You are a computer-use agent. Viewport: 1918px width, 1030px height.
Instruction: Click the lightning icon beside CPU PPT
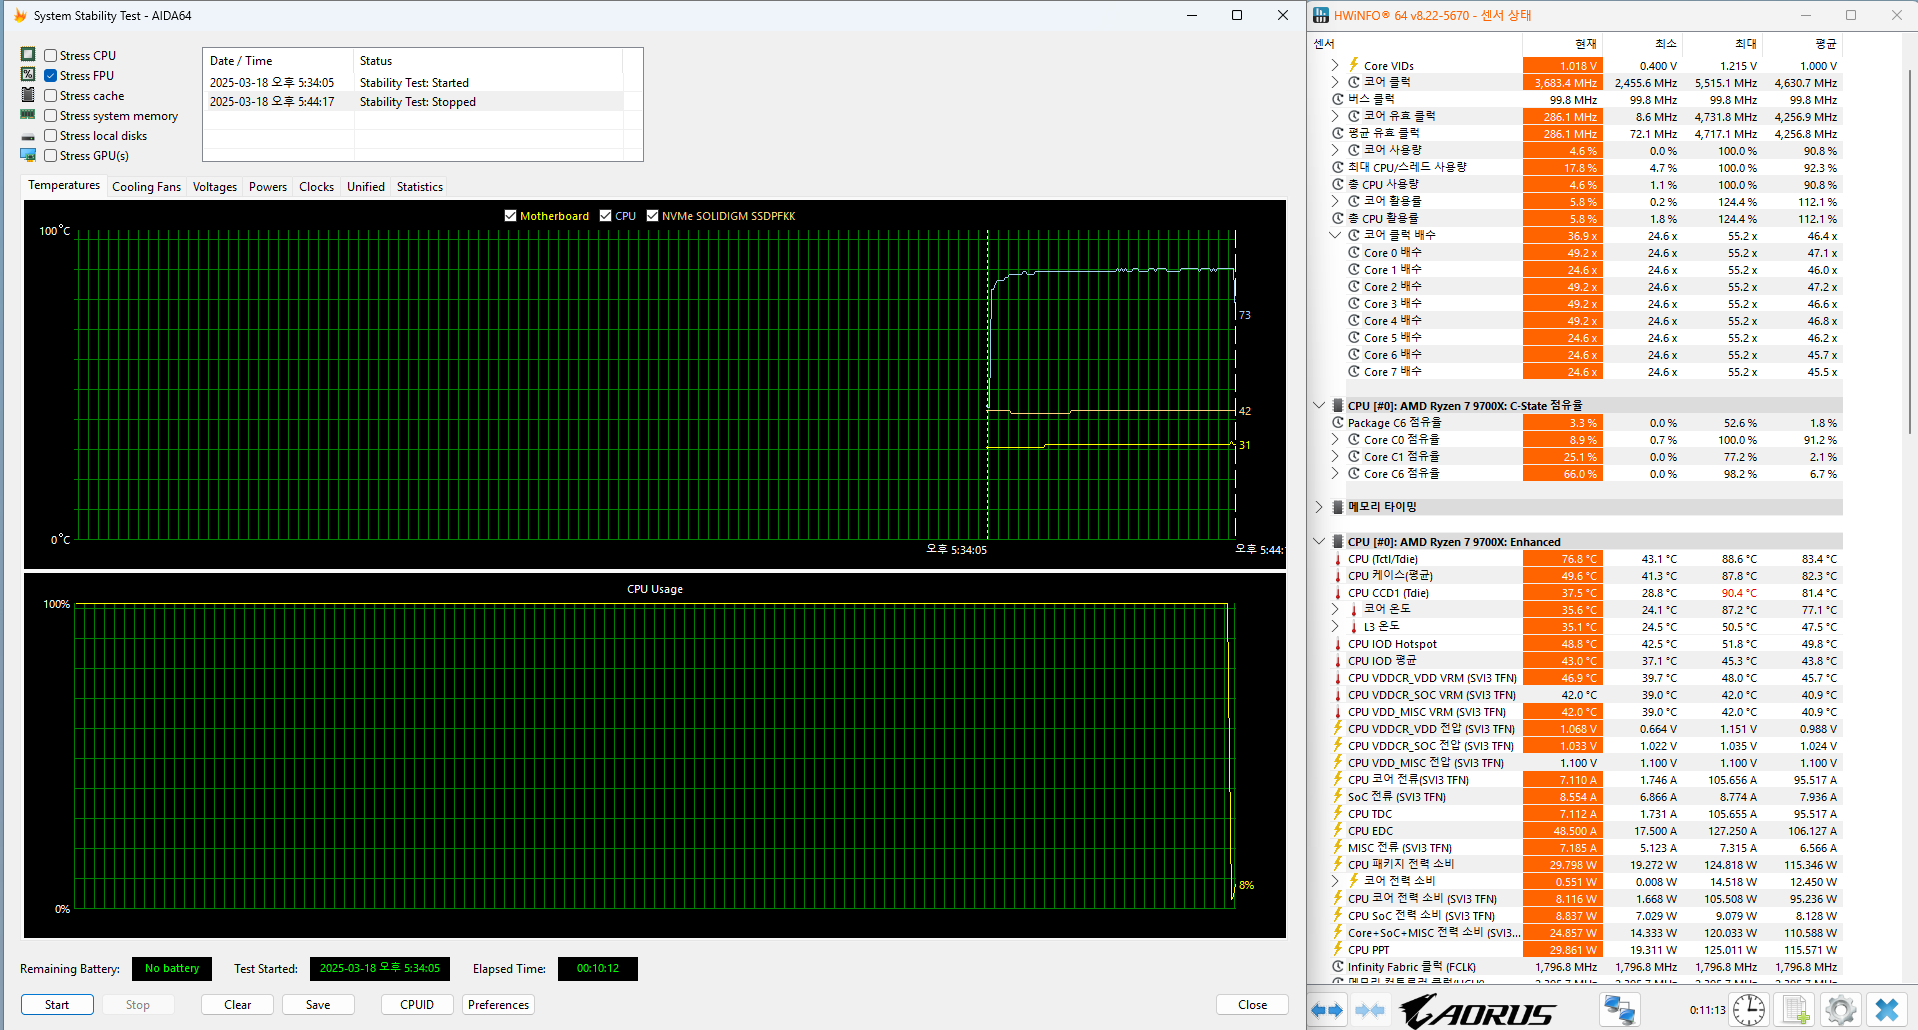tap(1338, 949)
